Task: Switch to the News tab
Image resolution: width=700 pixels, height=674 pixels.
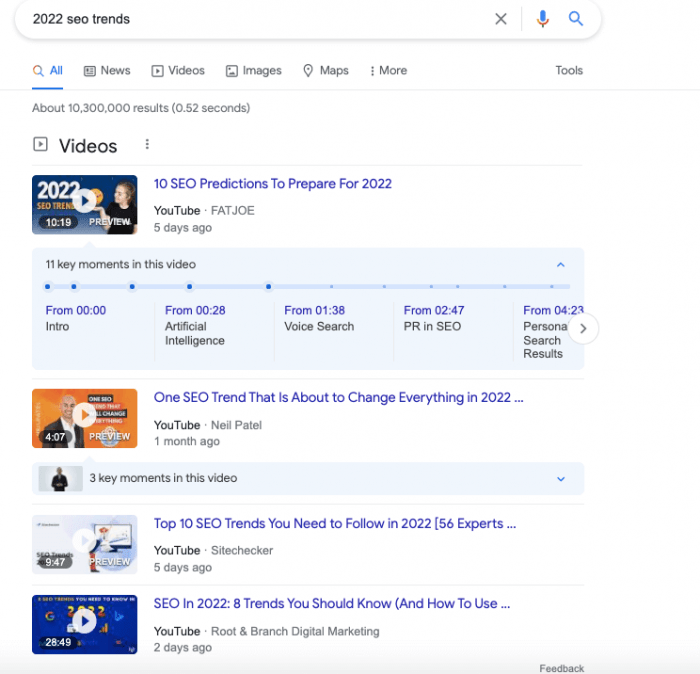Action: point(107,71)
